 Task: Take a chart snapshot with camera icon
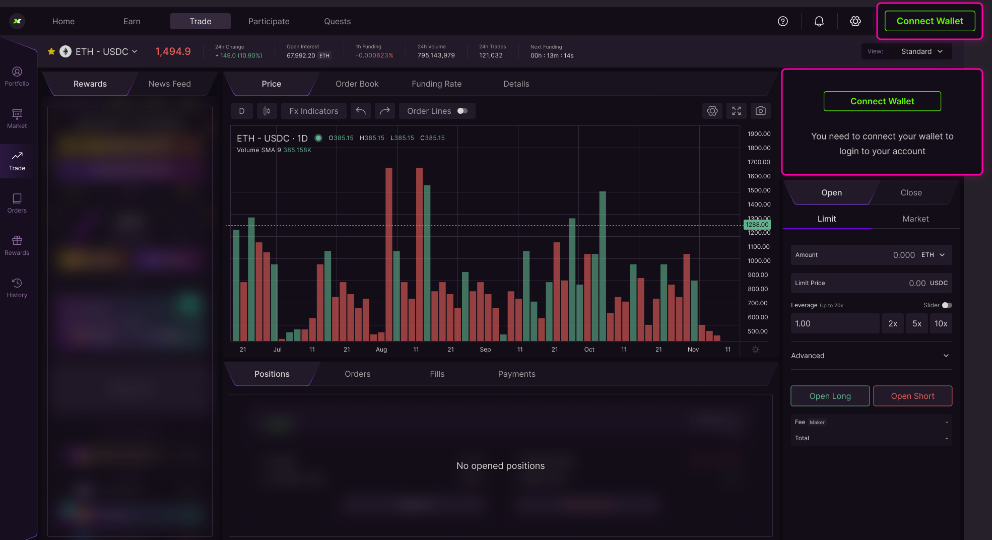pos(760,111)
